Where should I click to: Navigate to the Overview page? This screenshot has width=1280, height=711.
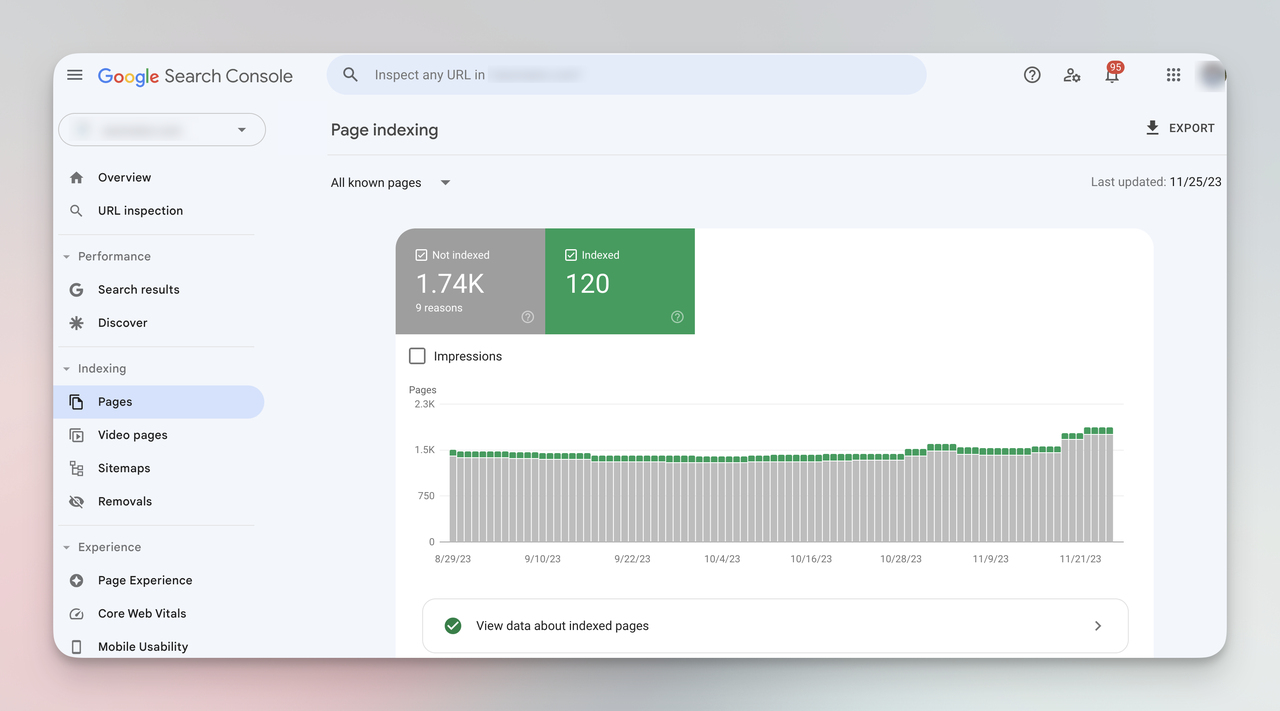point(124,178)
